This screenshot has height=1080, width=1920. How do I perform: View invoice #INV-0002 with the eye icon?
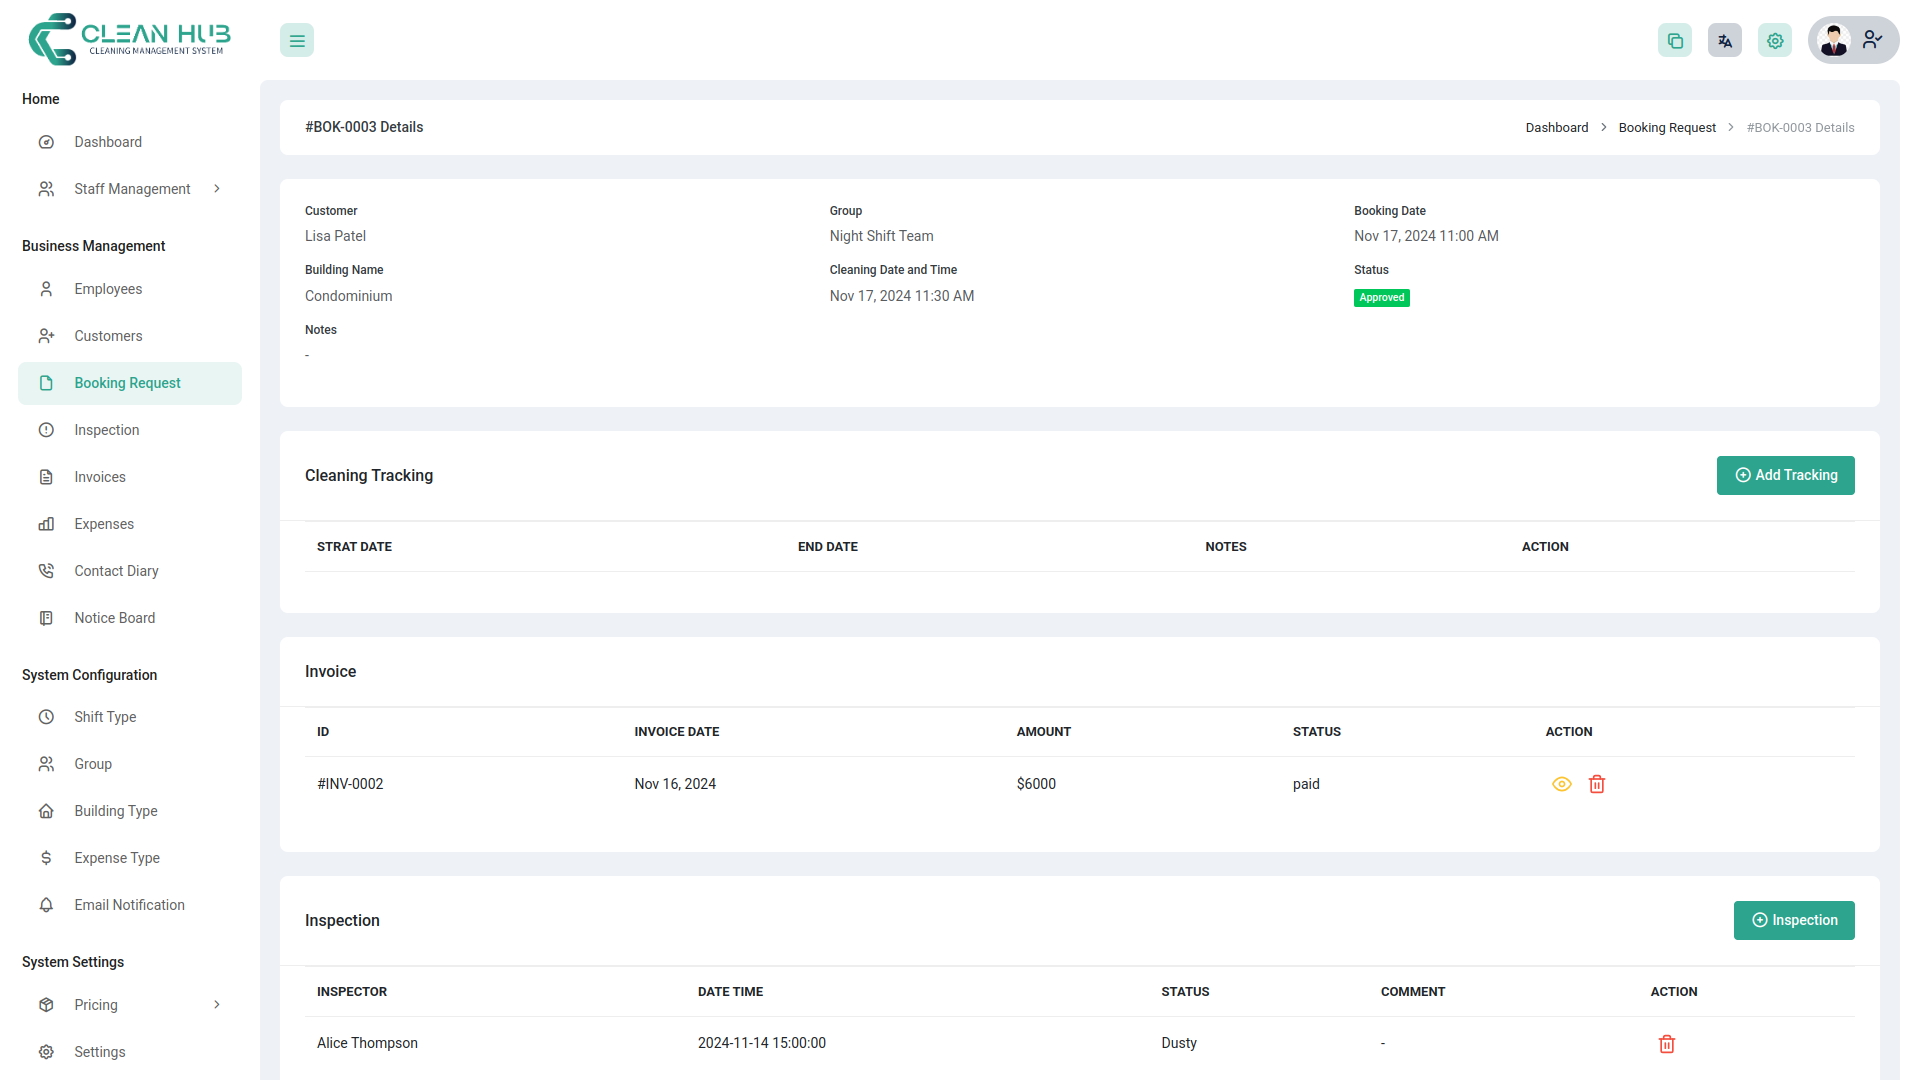pos(1562,784)
